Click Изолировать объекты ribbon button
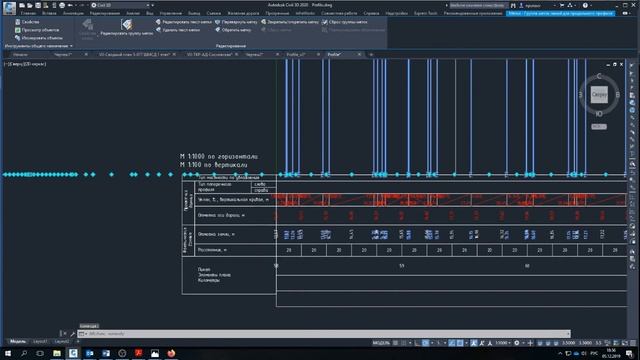 [x=38, y=38]
